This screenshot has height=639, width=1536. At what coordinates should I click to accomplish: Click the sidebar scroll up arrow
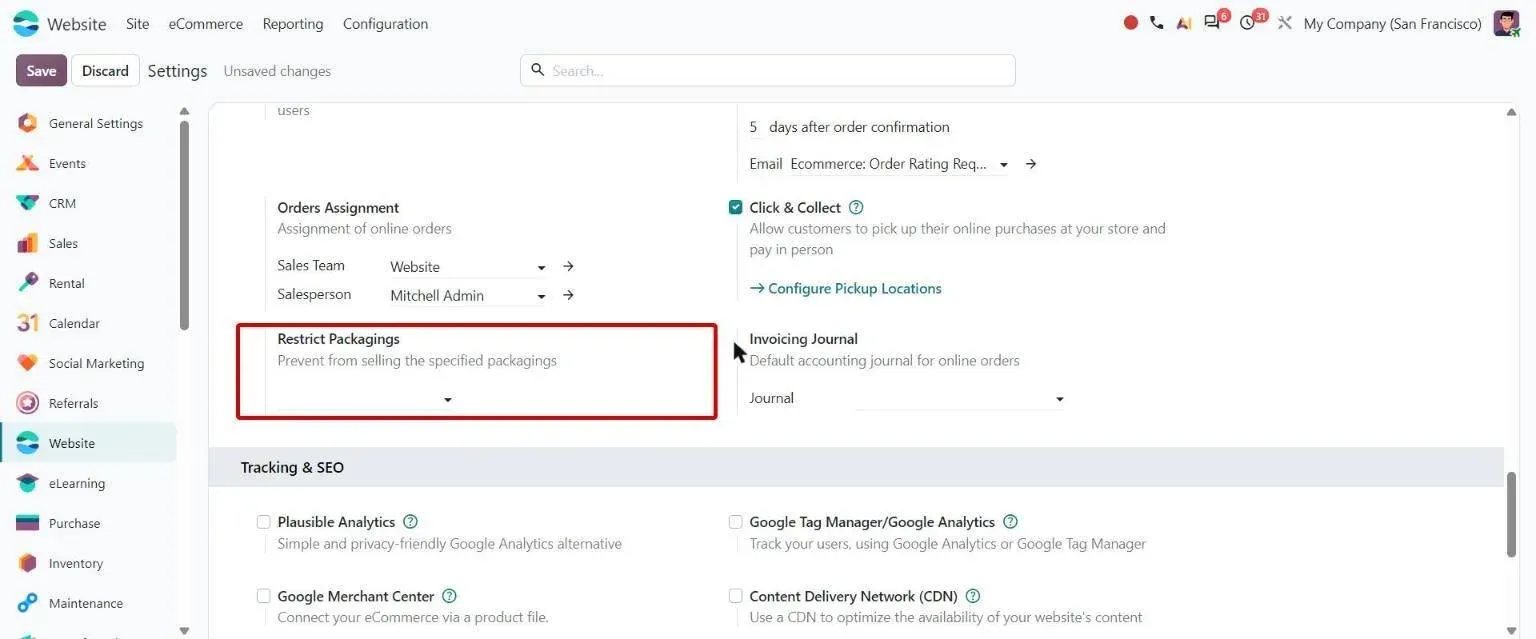[x=184, y=111]
